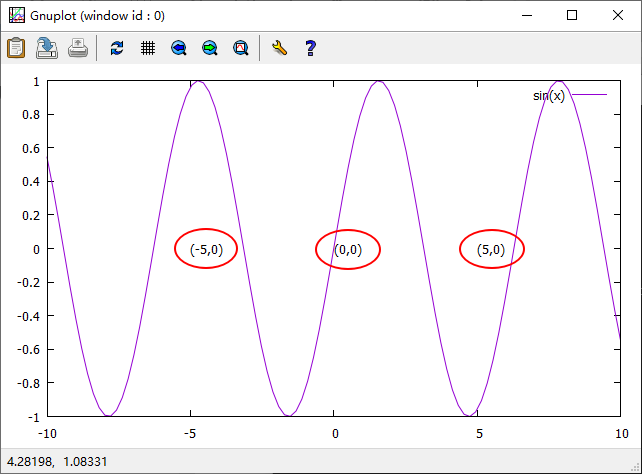Open help with the question mark
The width and height of the screenshot is (642, 474).
(x=310, y=48)
